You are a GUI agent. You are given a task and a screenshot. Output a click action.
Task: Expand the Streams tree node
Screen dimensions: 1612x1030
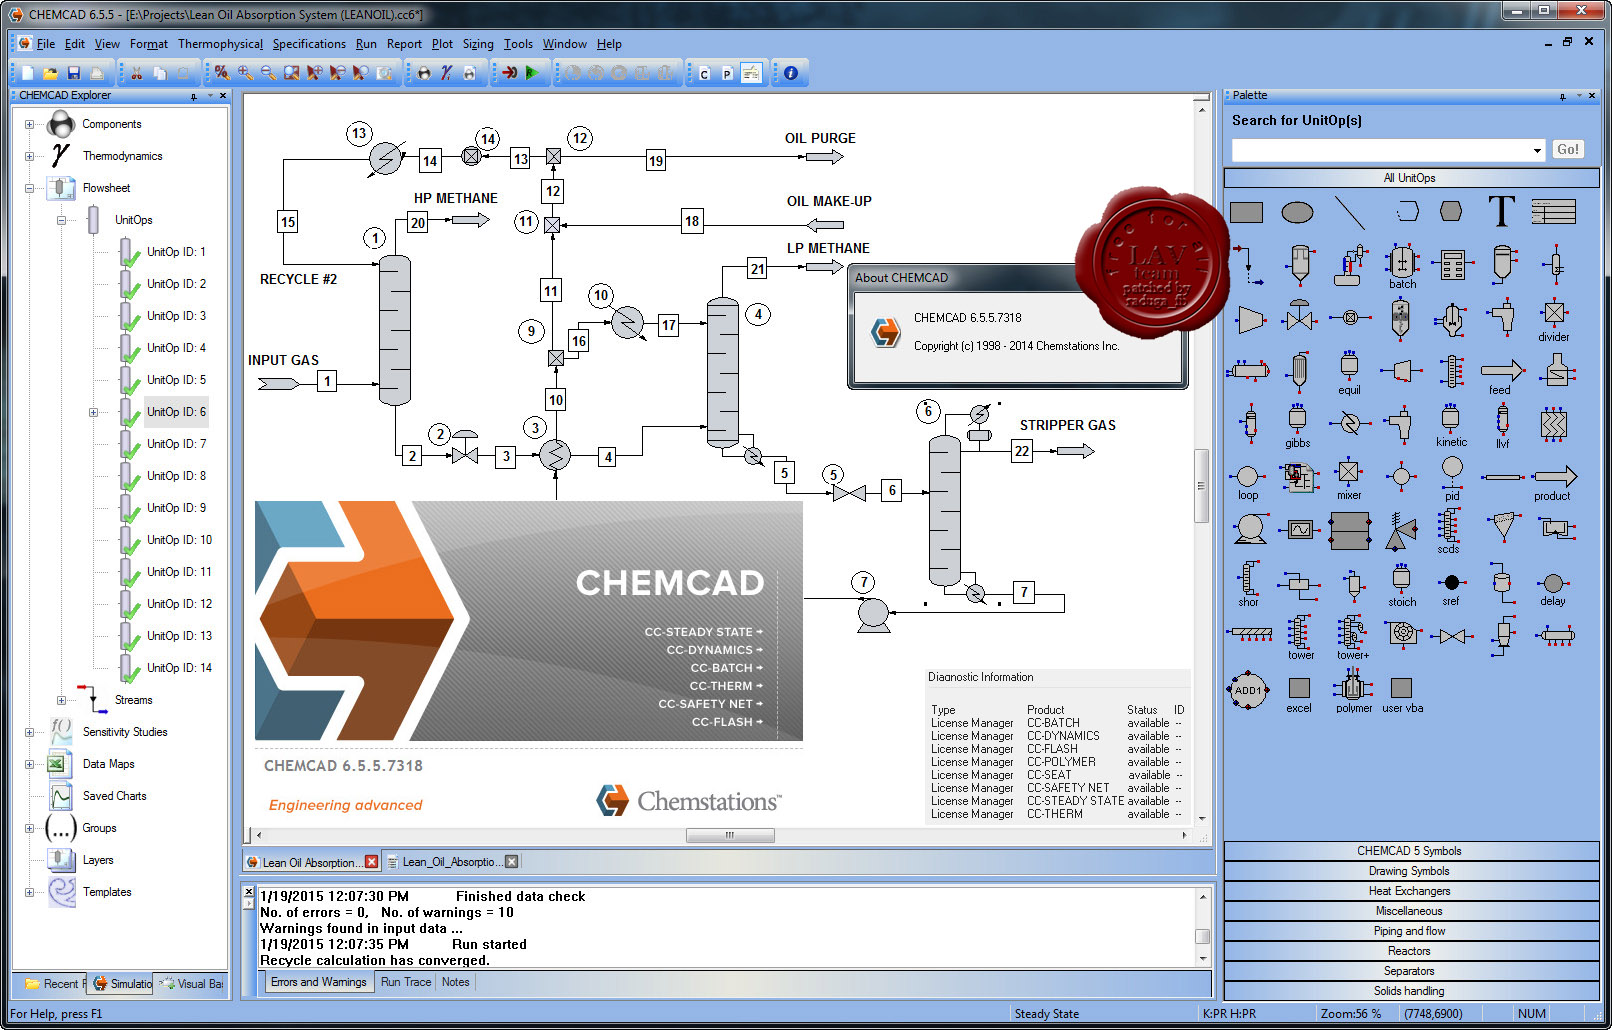[61, 700]
